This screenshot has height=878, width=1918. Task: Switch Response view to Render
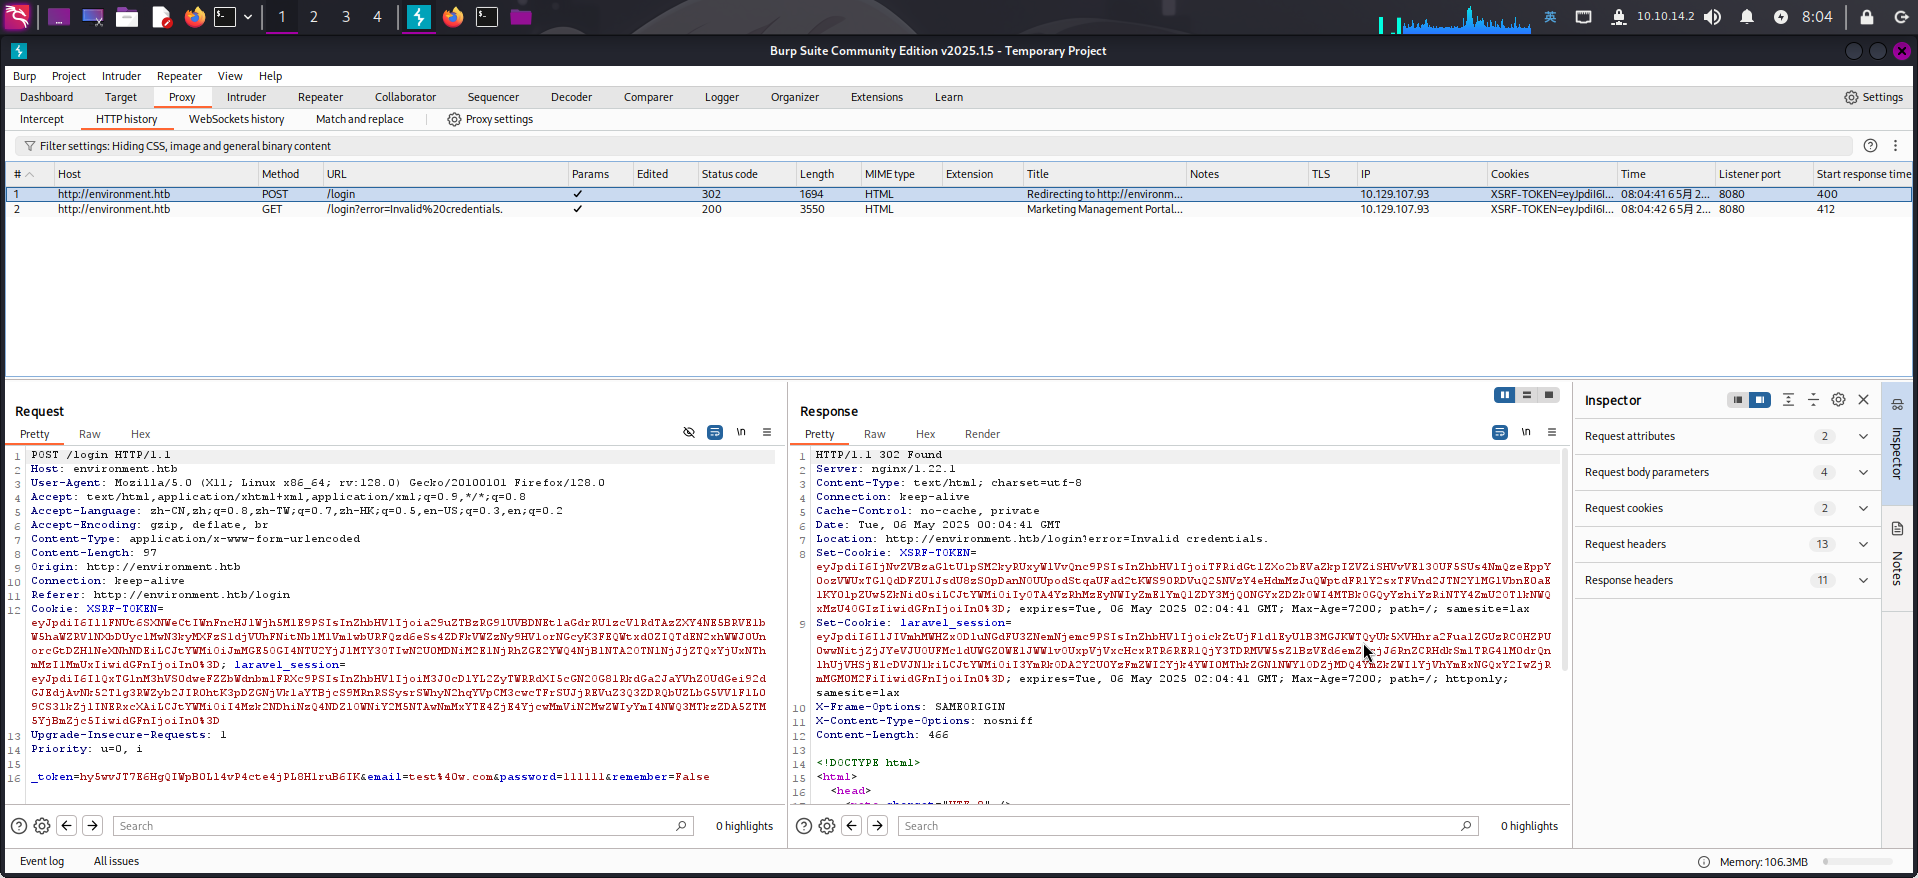tap(982, 434)
